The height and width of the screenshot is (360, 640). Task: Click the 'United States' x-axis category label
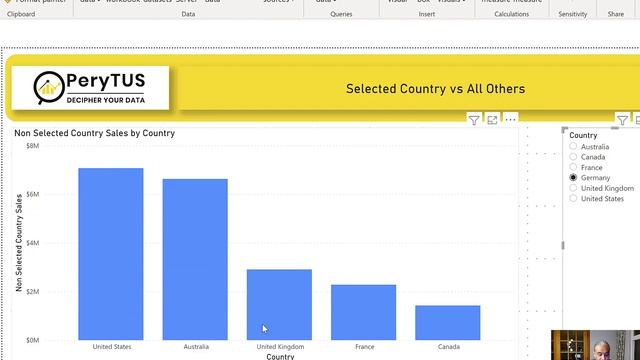112,347
